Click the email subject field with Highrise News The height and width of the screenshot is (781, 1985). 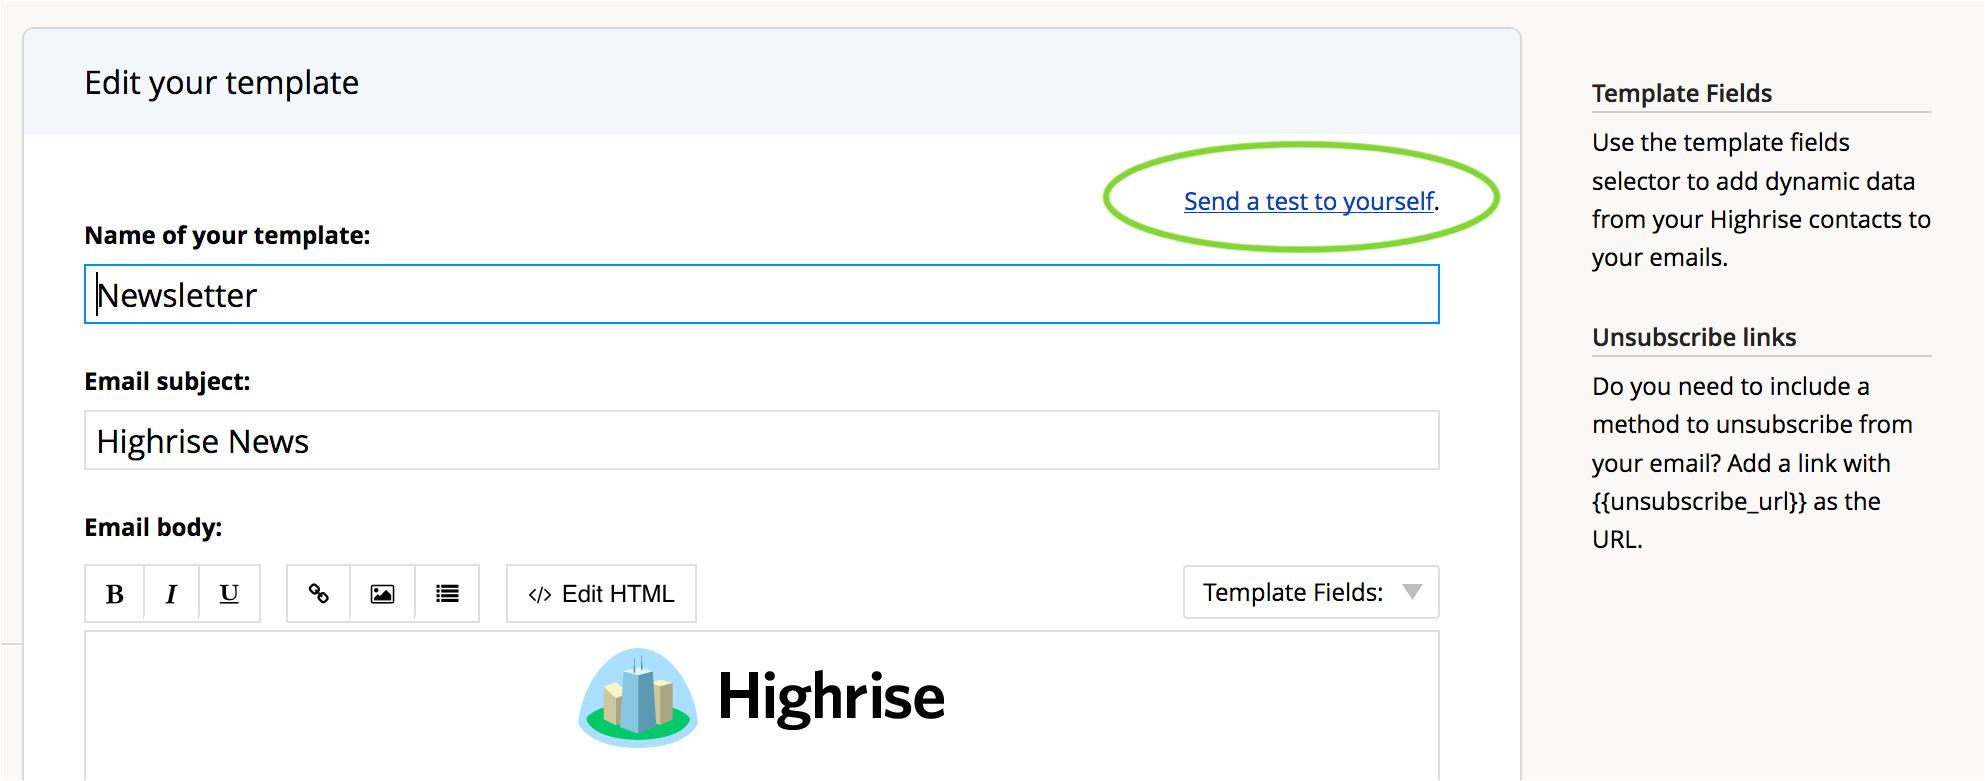[x=761, y=441]
